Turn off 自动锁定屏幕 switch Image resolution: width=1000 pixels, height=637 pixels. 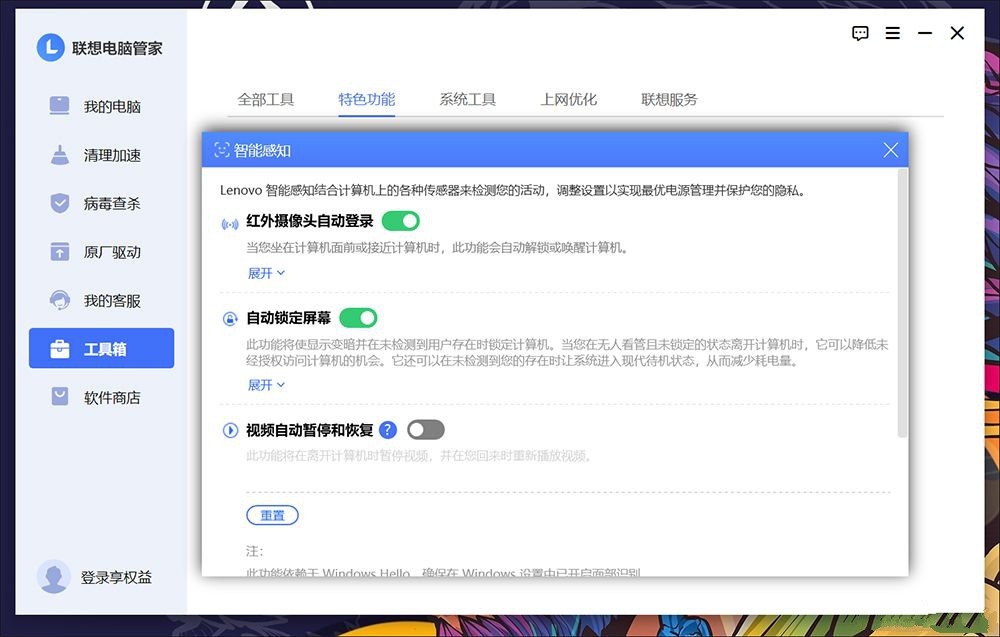(358, 318)
